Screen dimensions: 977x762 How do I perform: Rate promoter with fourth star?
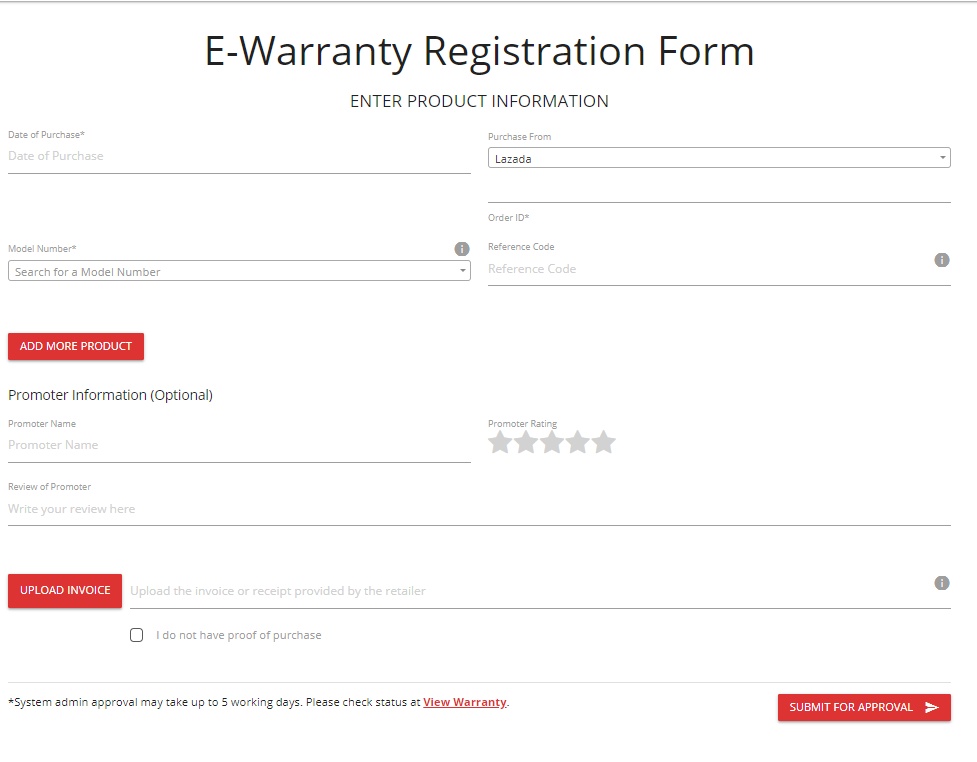coord(578,442)
